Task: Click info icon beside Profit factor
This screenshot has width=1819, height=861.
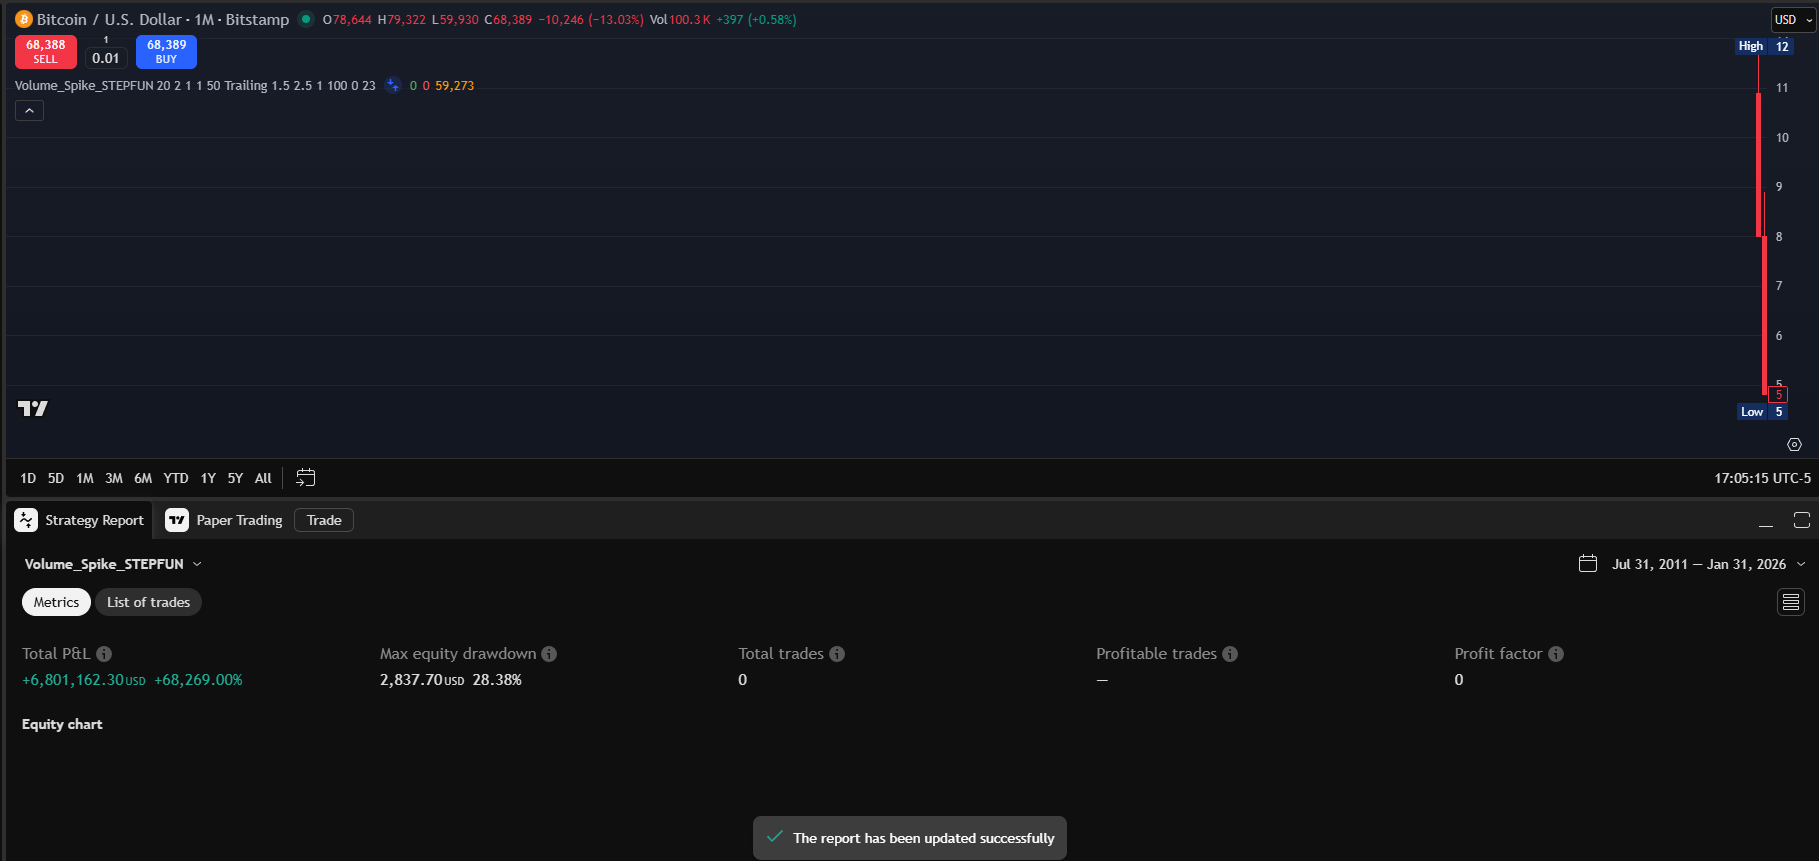Action: click(1556, 654)
